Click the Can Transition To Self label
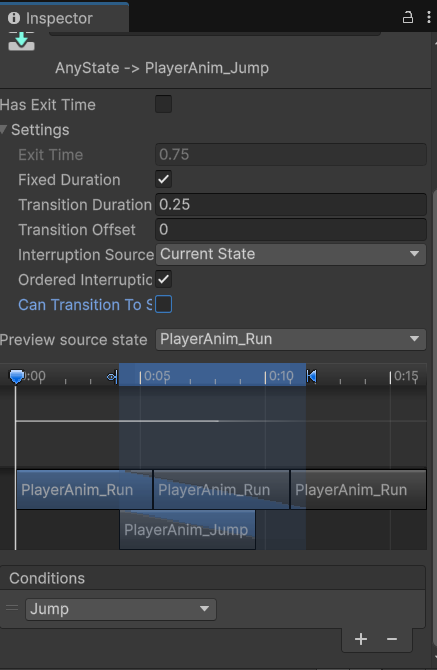Viewport: 437px width, 670px height. tap(85, 305)
